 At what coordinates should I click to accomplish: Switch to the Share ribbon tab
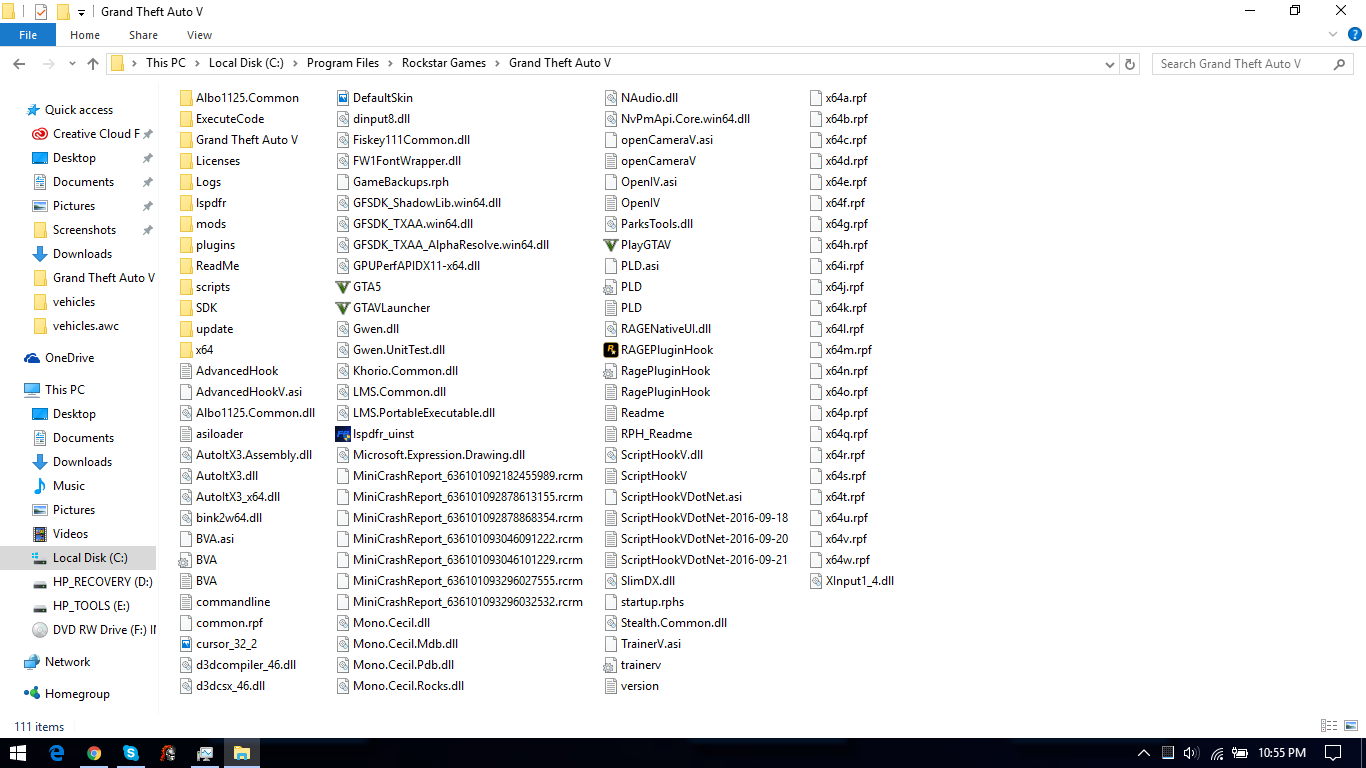point(143,35)
